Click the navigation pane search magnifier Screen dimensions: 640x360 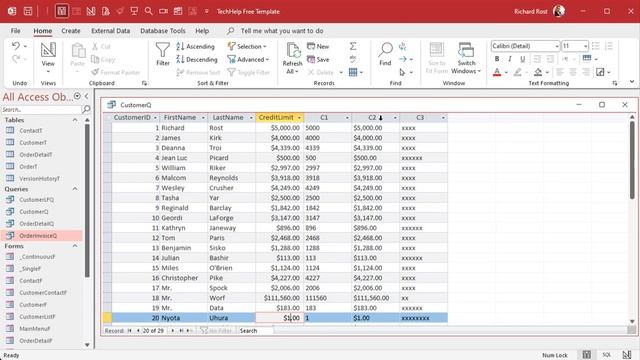point(86,109)
